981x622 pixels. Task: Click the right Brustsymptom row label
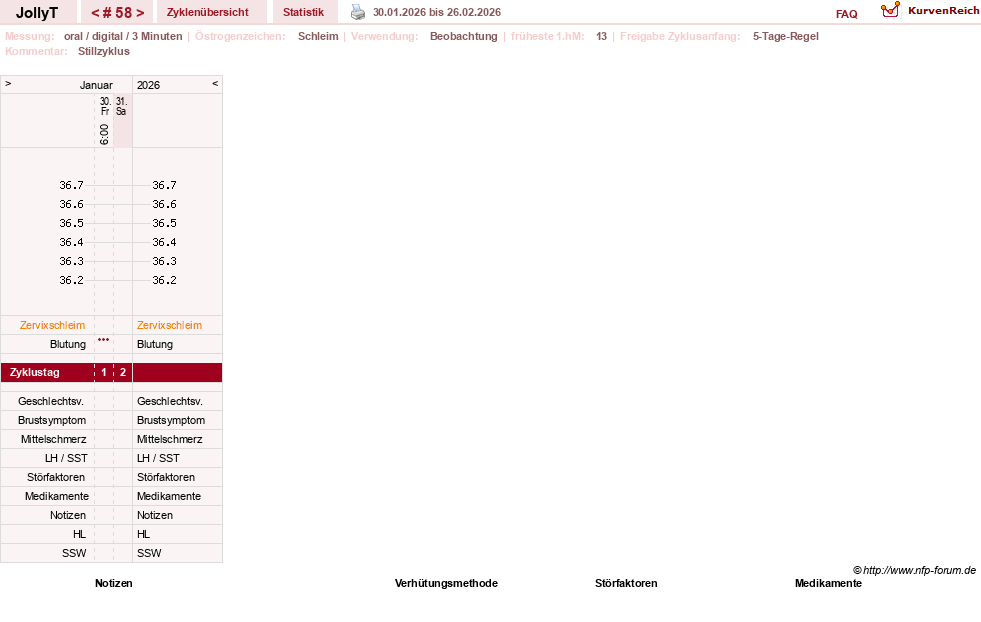(171, 421)
